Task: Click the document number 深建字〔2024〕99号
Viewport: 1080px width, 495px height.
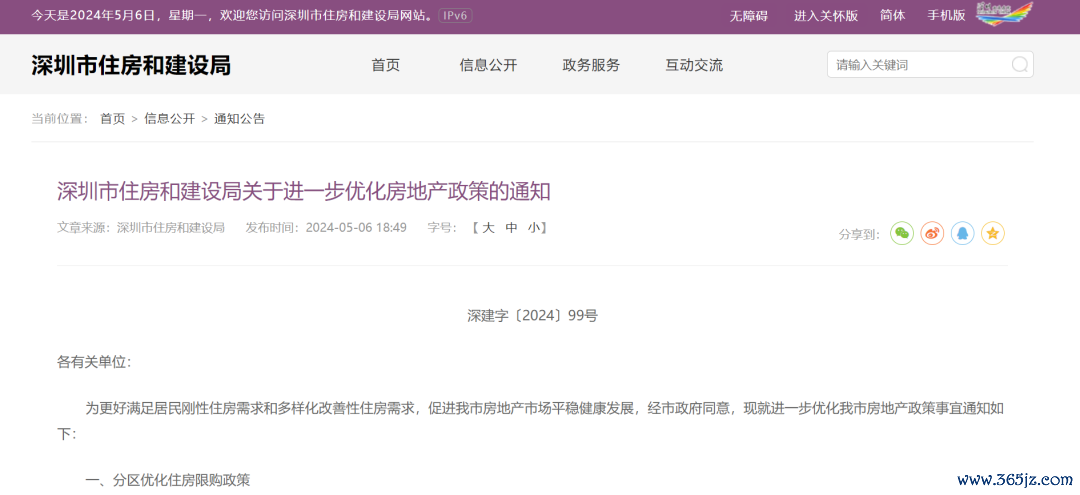Action: 532,316
